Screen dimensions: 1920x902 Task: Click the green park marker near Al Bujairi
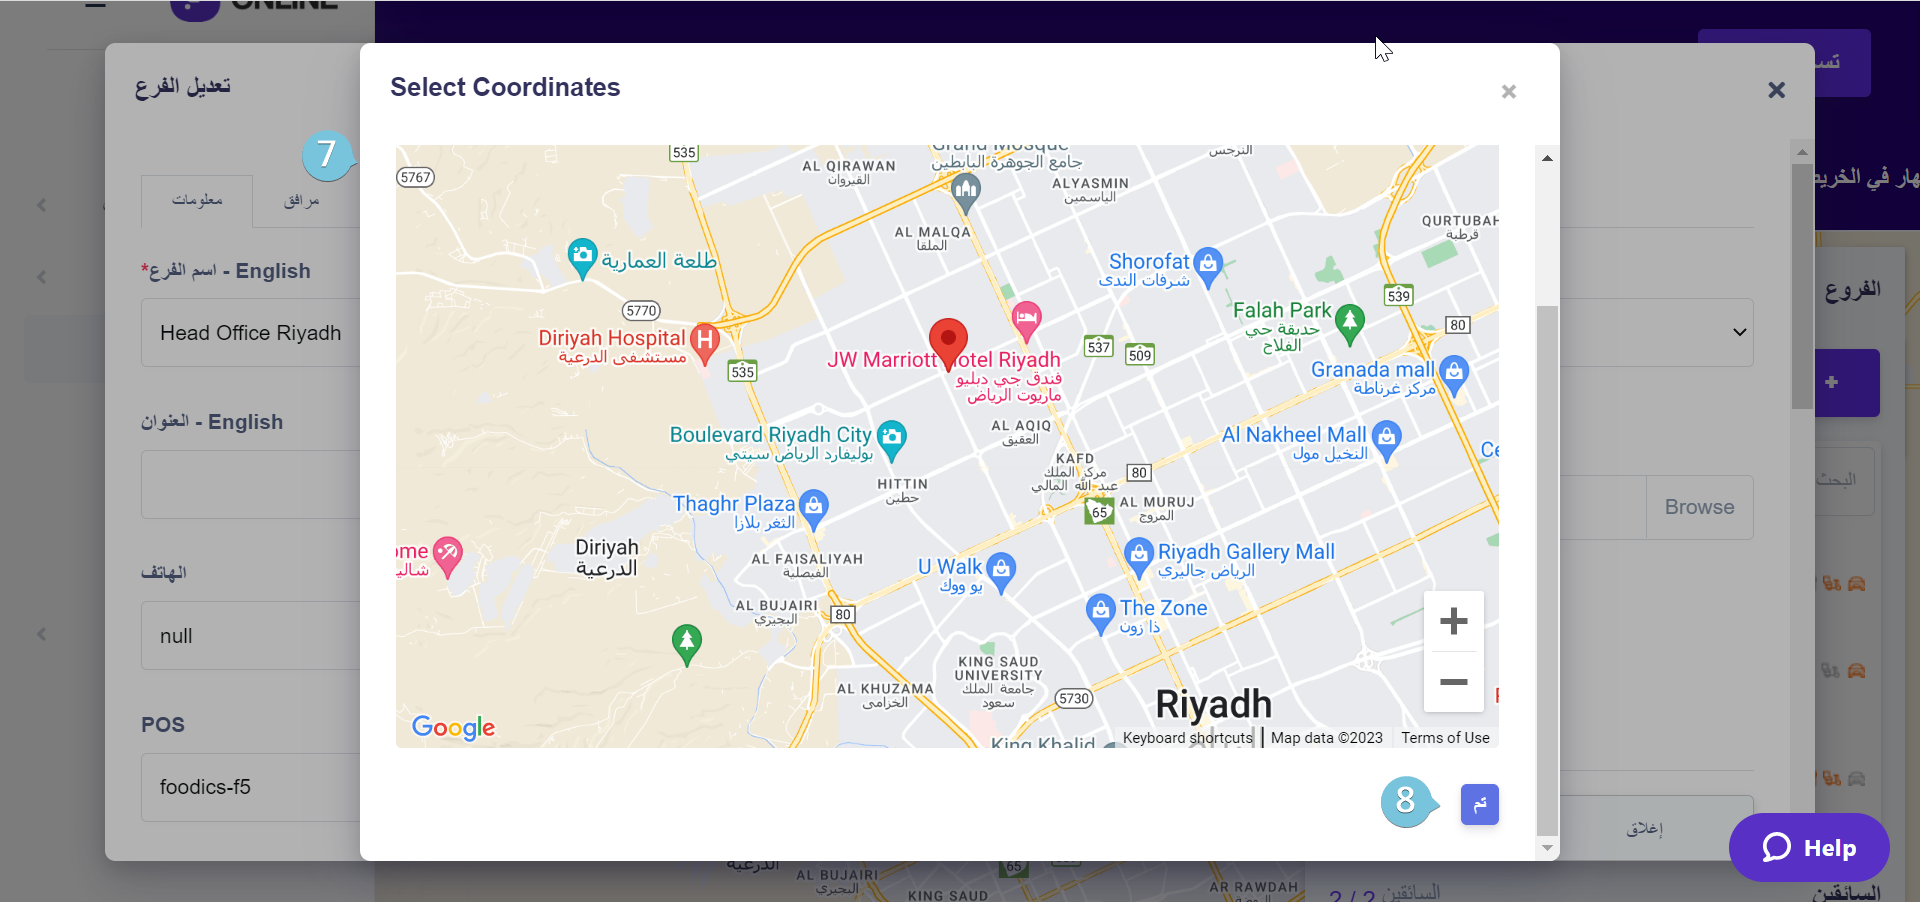coord(686,644)
